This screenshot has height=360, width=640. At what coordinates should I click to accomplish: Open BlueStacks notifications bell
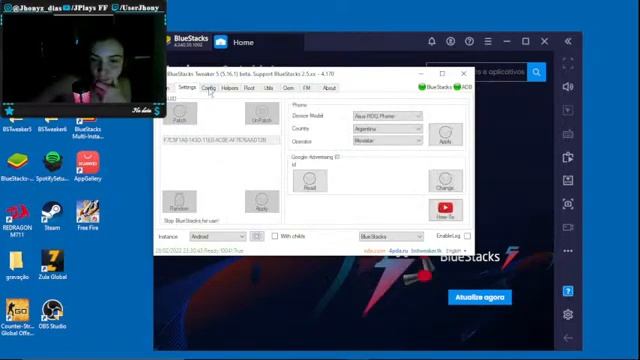pos(432,42)
